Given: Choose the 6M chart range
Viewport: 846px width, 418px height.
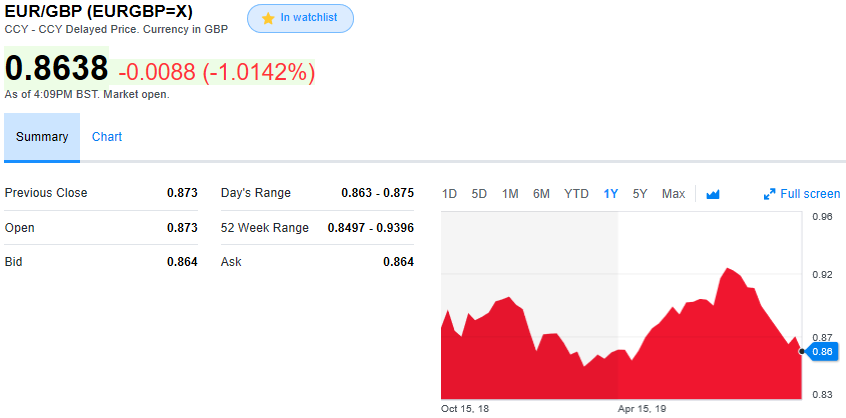Looking at the screenshot, I should pyautogui.click(x=541, y=194).
